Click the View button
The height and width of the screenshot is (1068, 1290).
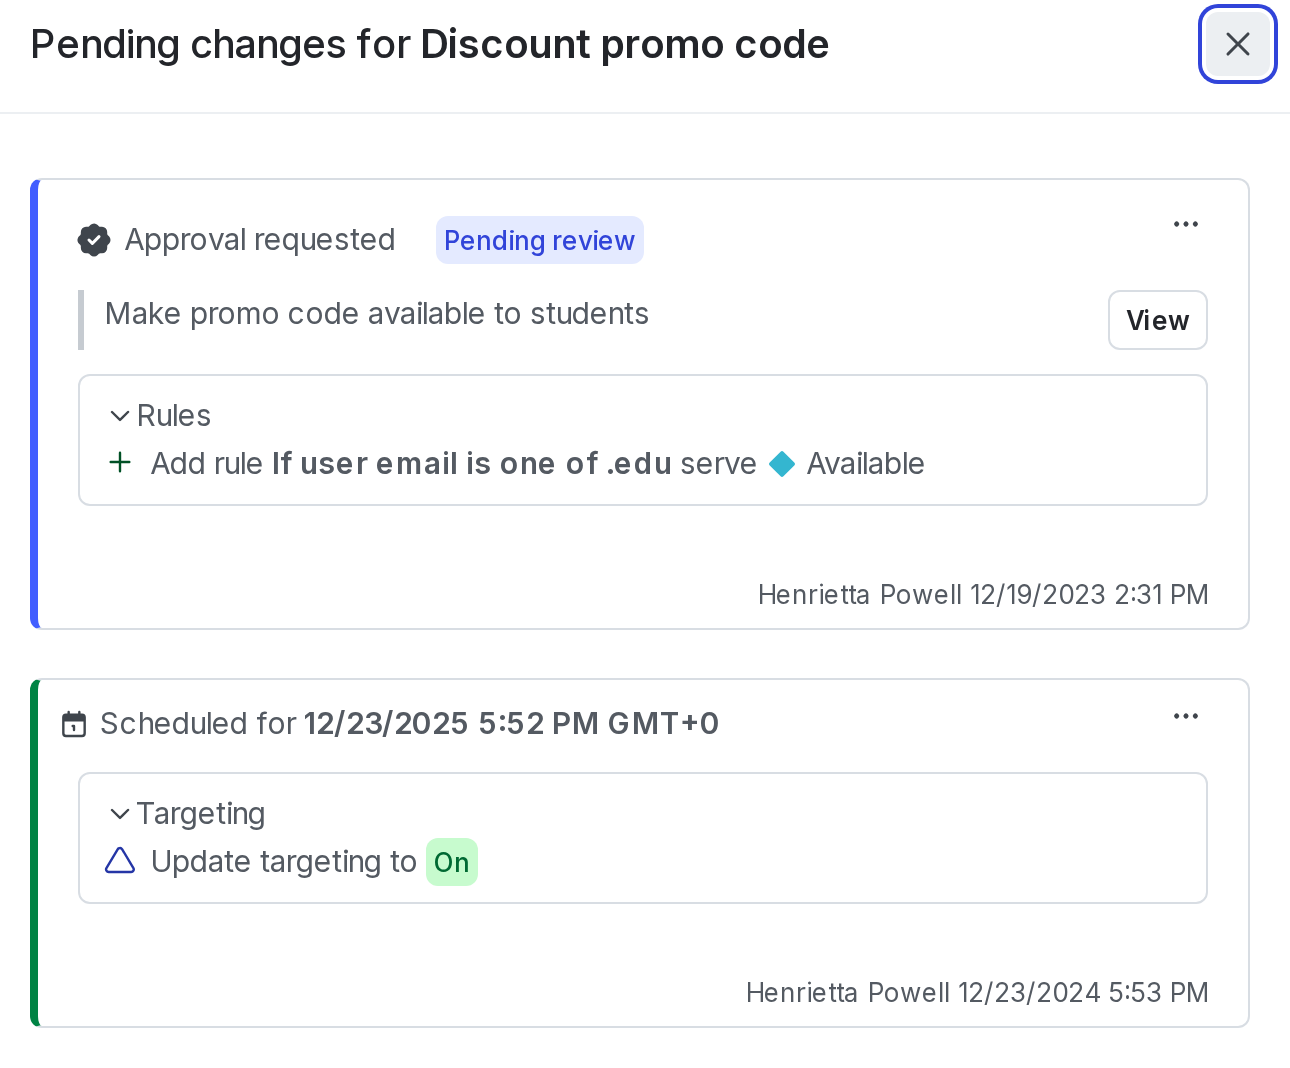[1157, 320]
